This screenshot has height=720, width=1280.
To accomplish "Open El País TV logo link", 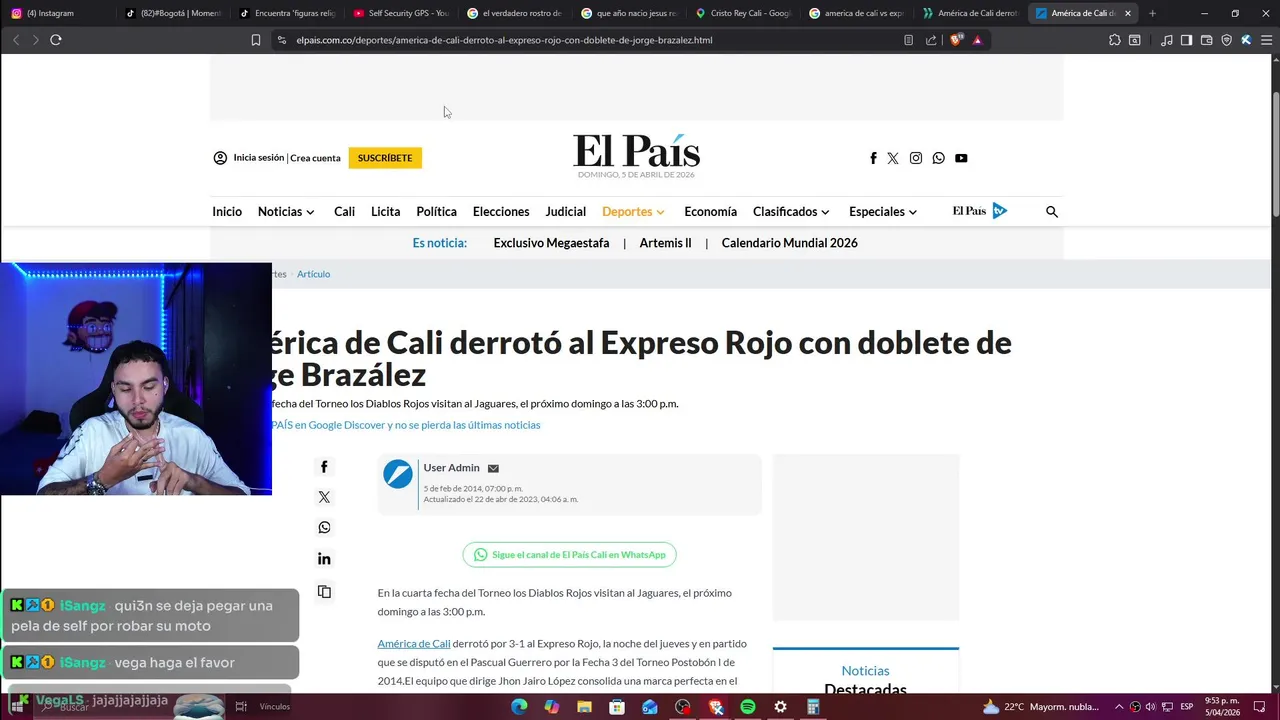I will pyautogui.click(x=979, y=211).
